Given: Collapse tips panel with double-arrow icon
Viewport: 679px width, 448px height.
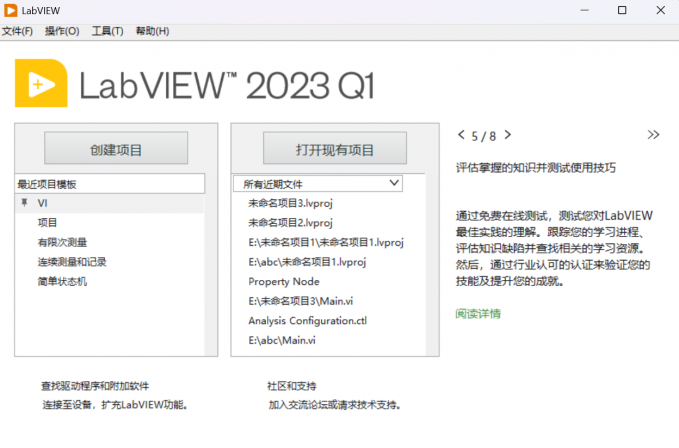Looking at the screenshot, I should tap(653, 135).
